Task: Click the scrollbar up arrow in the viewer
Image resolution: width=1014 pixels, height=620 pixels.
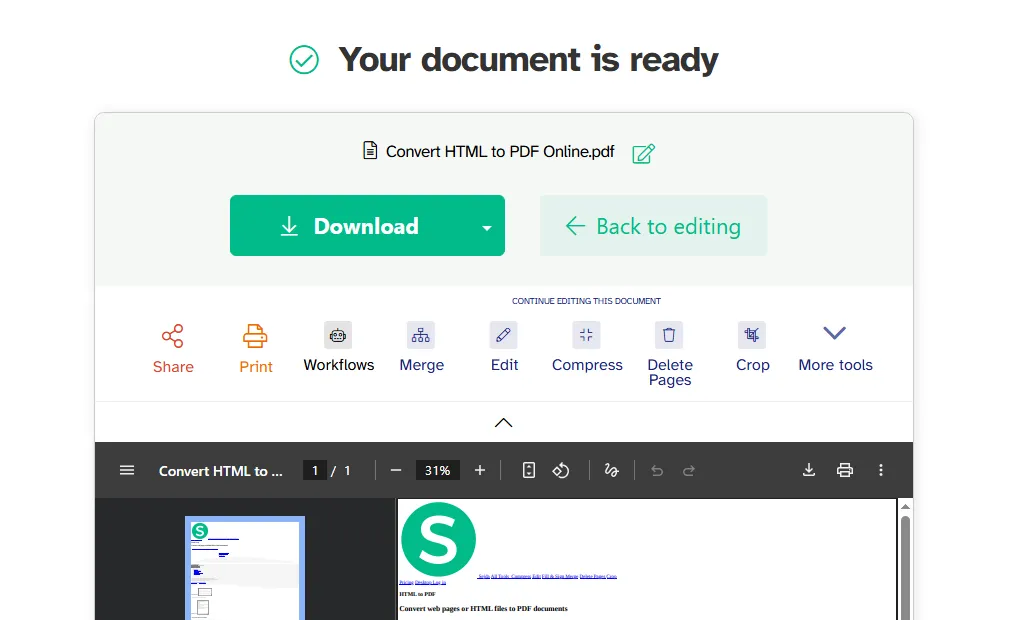Action: coord(905,506)
